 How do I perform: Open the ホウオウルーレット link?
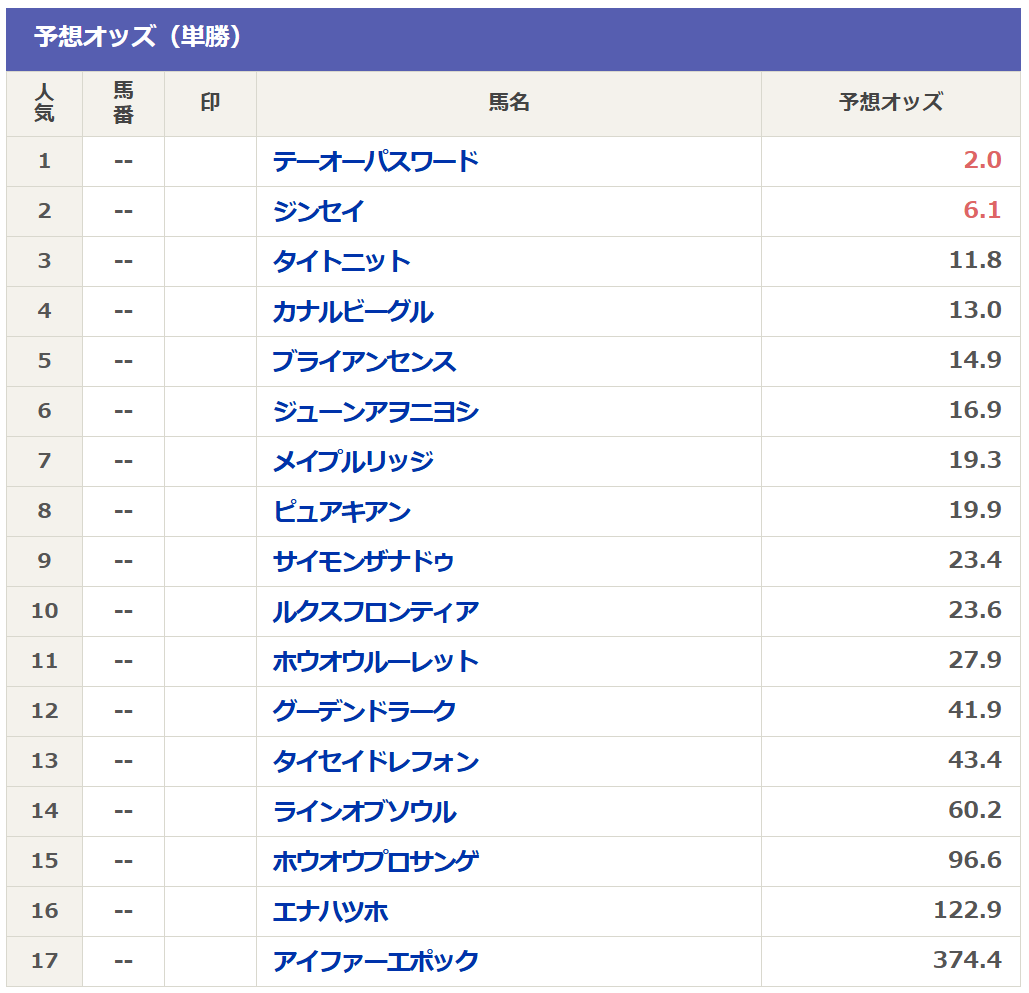coord(375,662)
